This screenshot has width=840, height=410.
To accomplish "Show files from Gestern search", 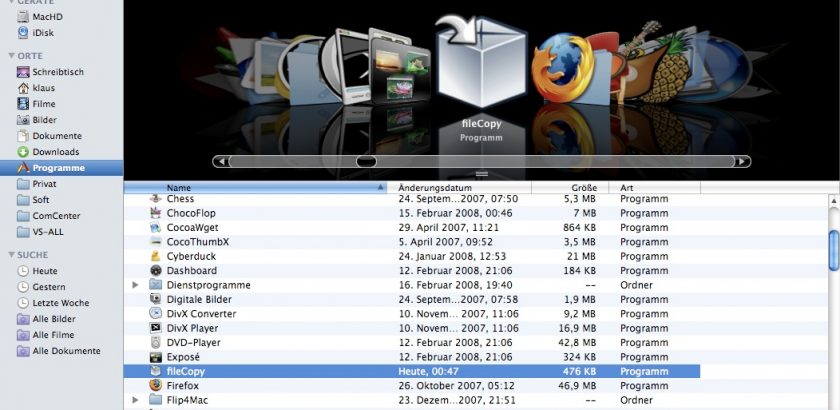I will coord(41,287).
